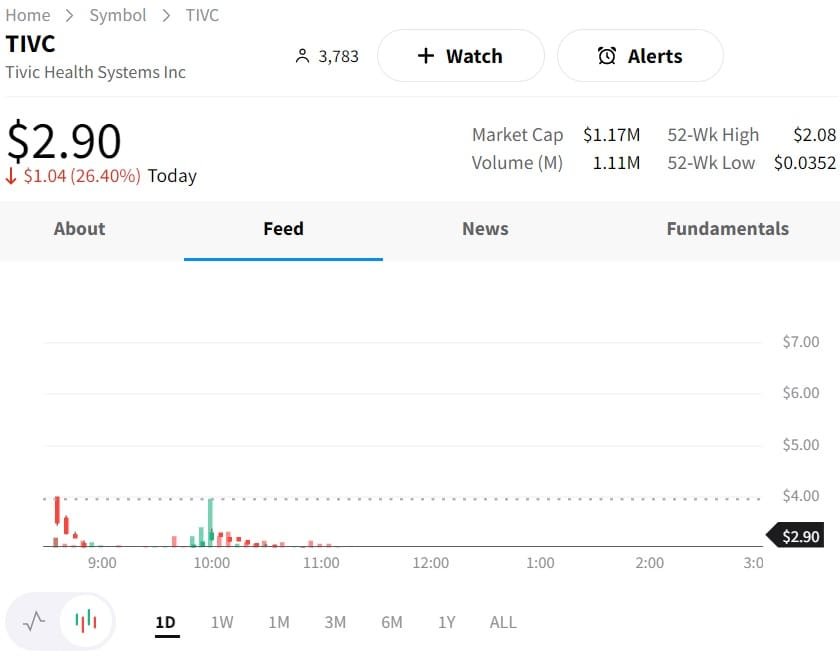Choose the 1M chart range
The height and width of the screenshot is (661, 840).
click(279, 622)
